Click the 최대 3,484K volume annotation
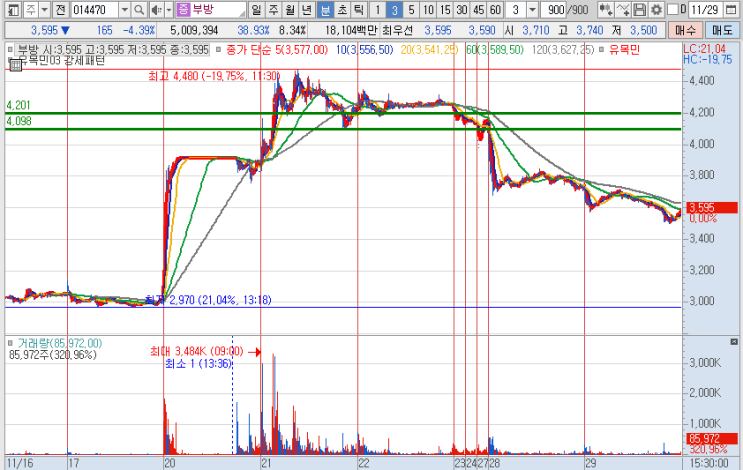This screenshot has width=743, height=470. [197, 351]
